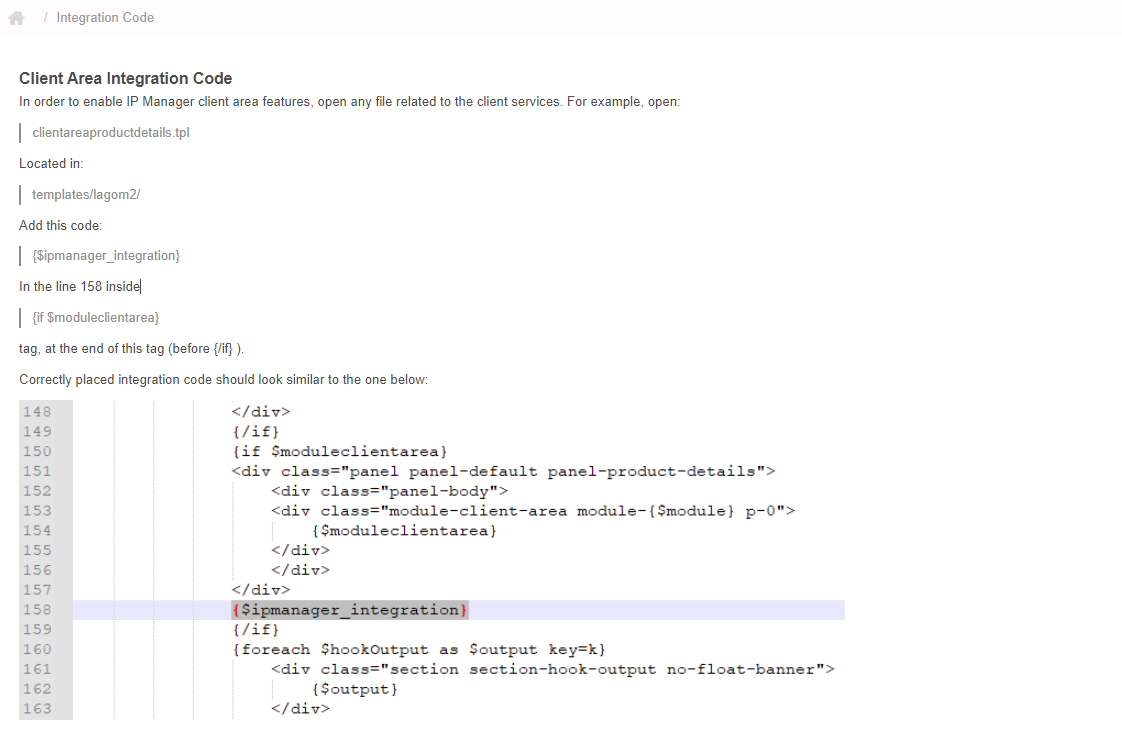Screen dimensions: 1122x732
Task: Go to home via breadcrumb house icon
Action: click(x=16, y=18)
